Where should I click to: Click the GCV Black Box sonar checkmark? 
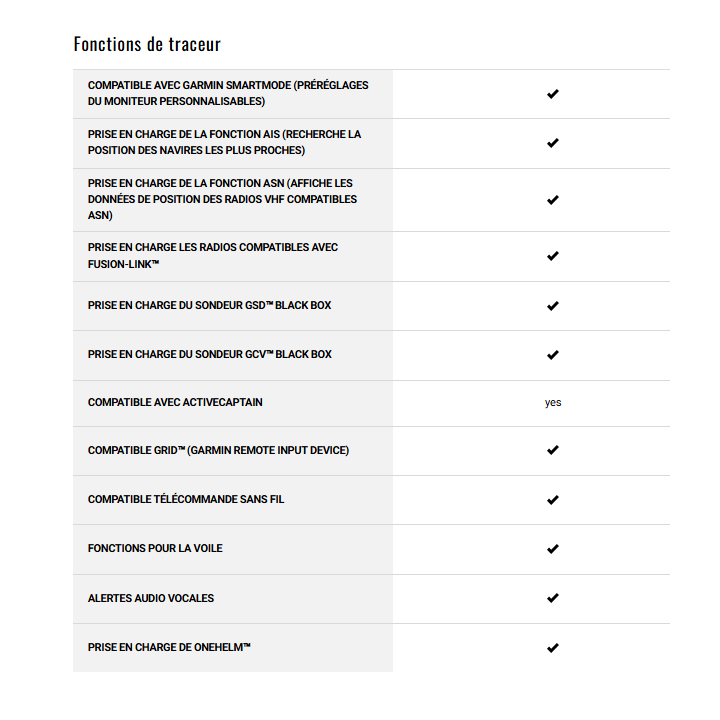point(552,355)
